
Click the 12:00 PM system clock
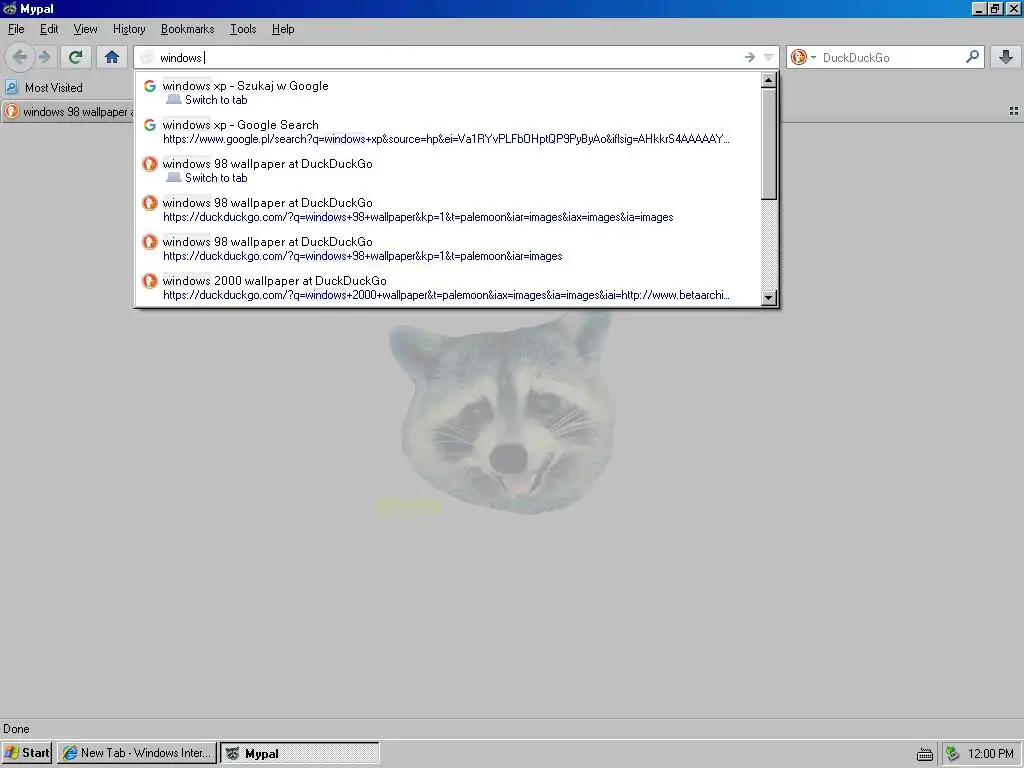point(991,754)
